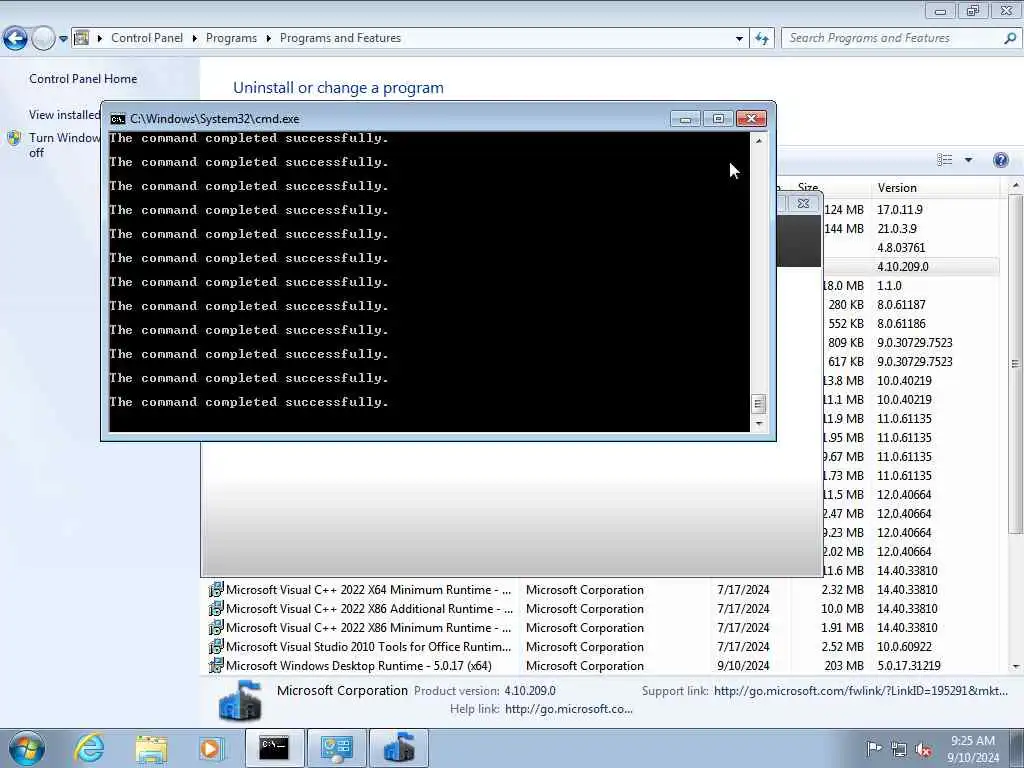Refresh the Programs and Features view
The image size is (1024, 768).
coord(761,39)
